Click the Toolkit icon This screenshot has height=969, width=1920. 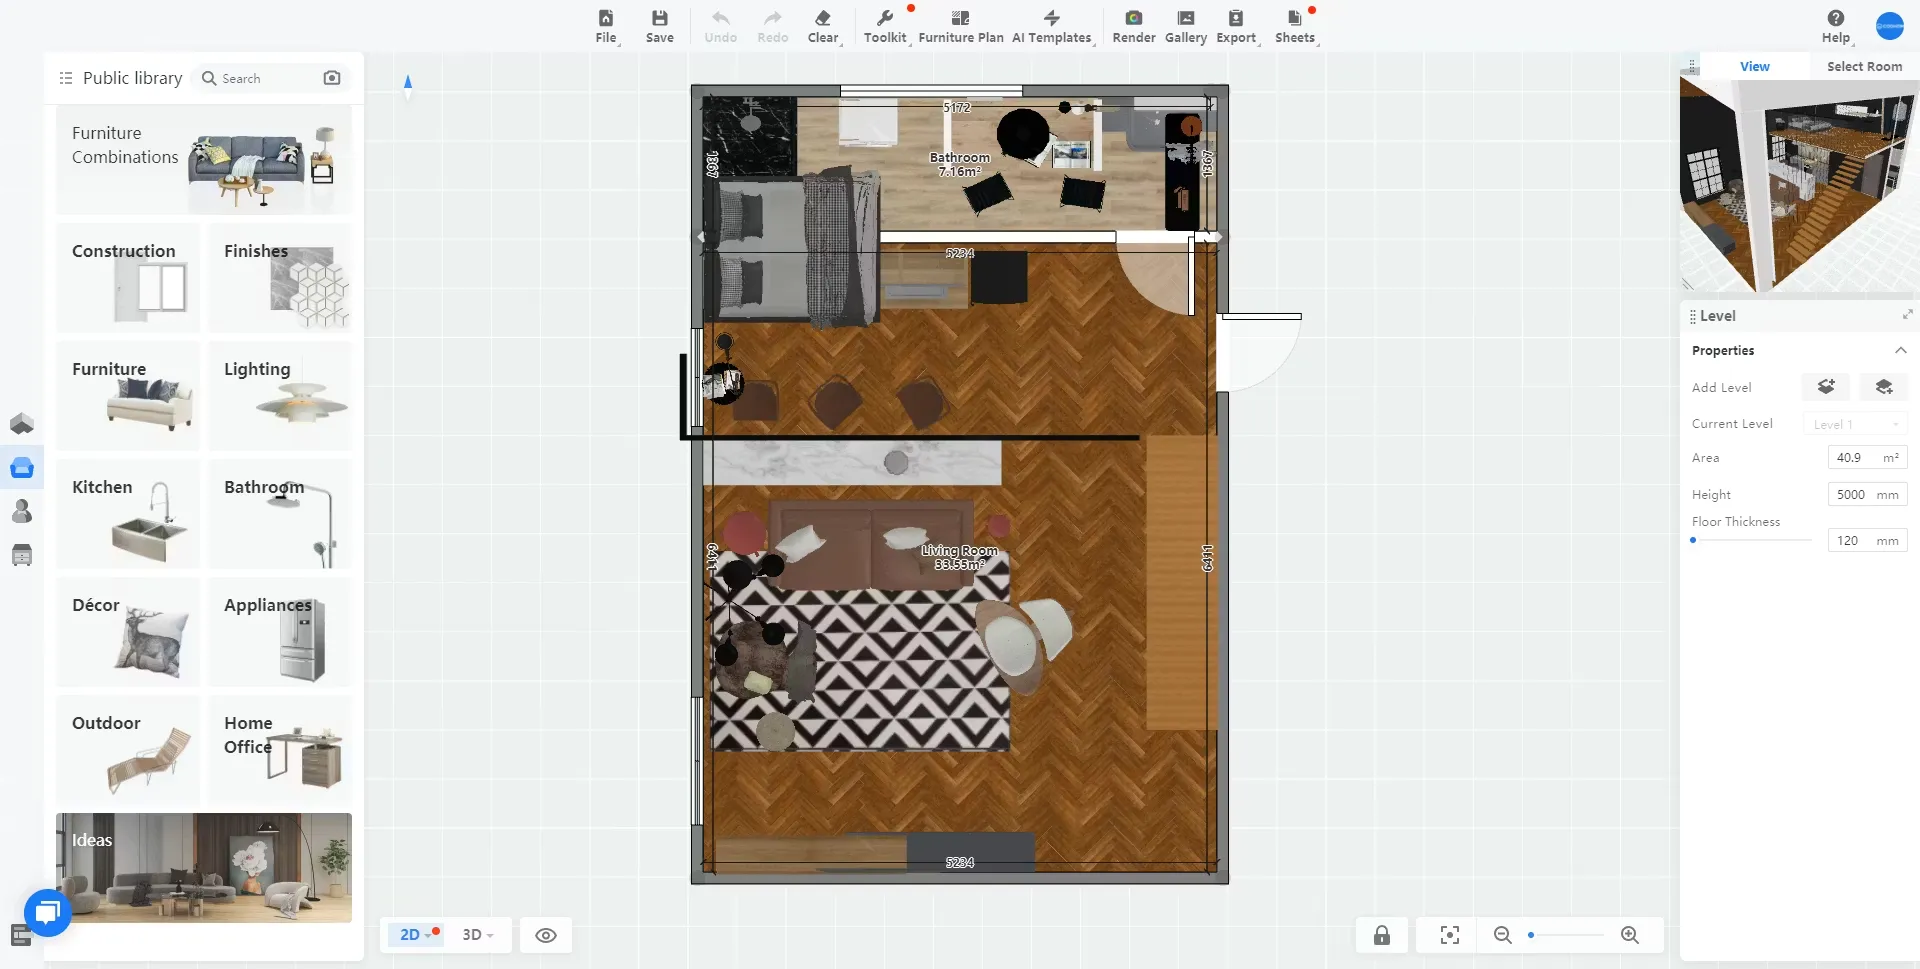884,26
